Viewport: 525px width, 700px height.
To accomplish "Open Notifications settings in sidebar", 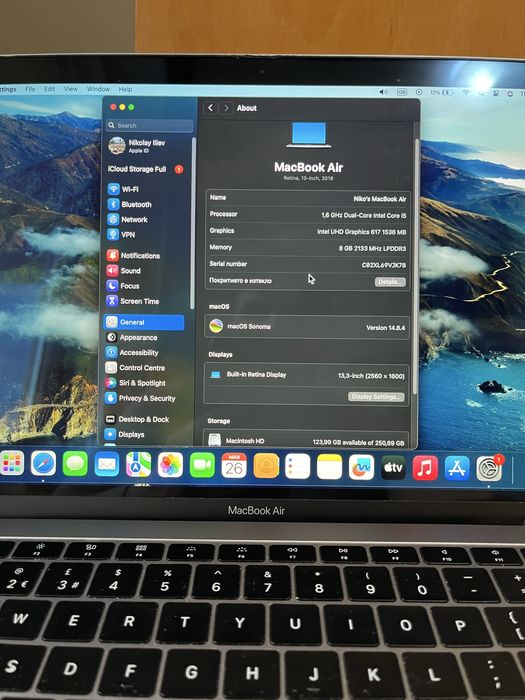I will (133, 255).
